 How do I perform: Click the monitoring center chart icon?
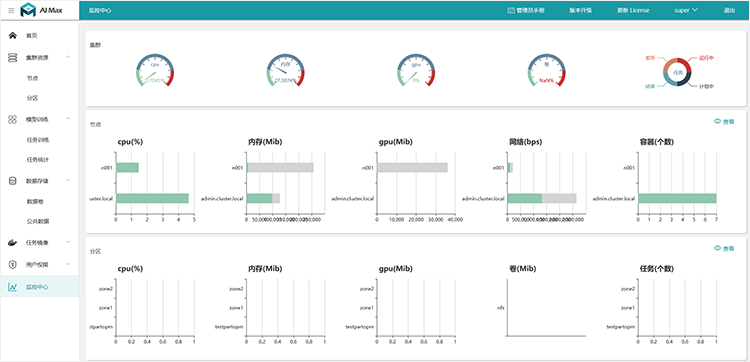(13, 287)
